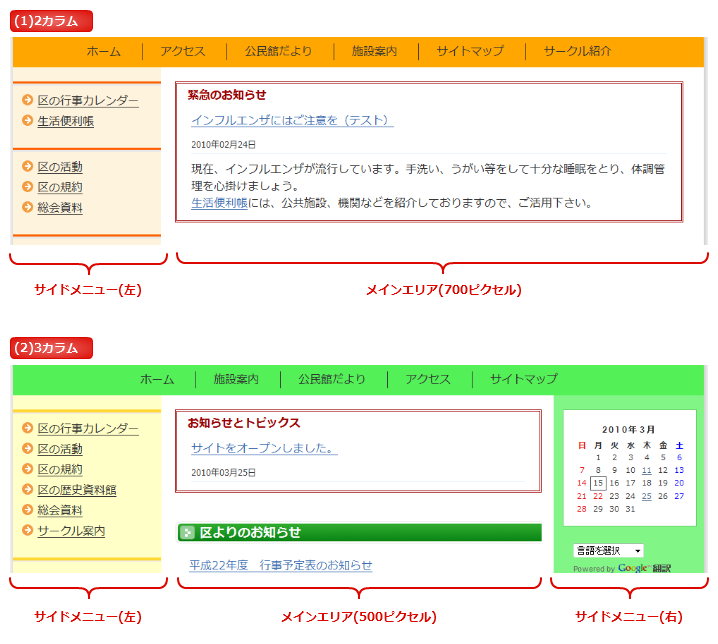
Task: Select calendar date 25 in March 2010
Action: pos(647,496)
